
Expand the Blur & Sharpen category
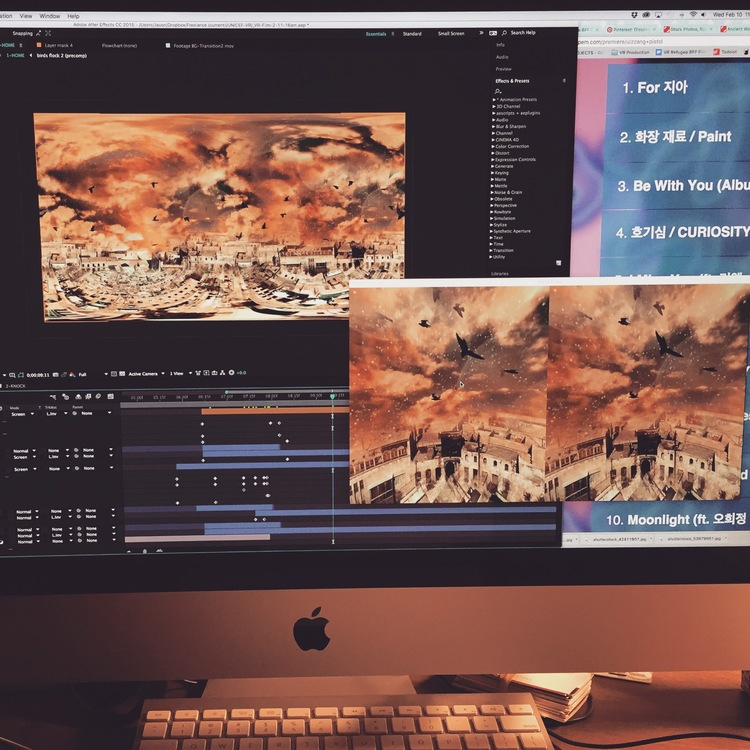(x=512, y=126)
